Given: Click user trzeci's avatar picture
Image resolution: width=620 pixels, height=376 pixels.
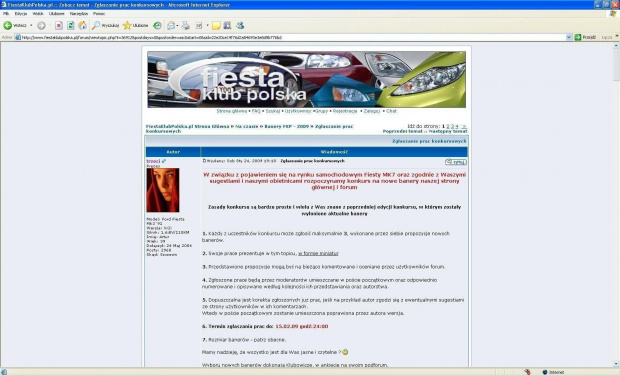Looking at the screenshot, I should [x=163, y=190].
